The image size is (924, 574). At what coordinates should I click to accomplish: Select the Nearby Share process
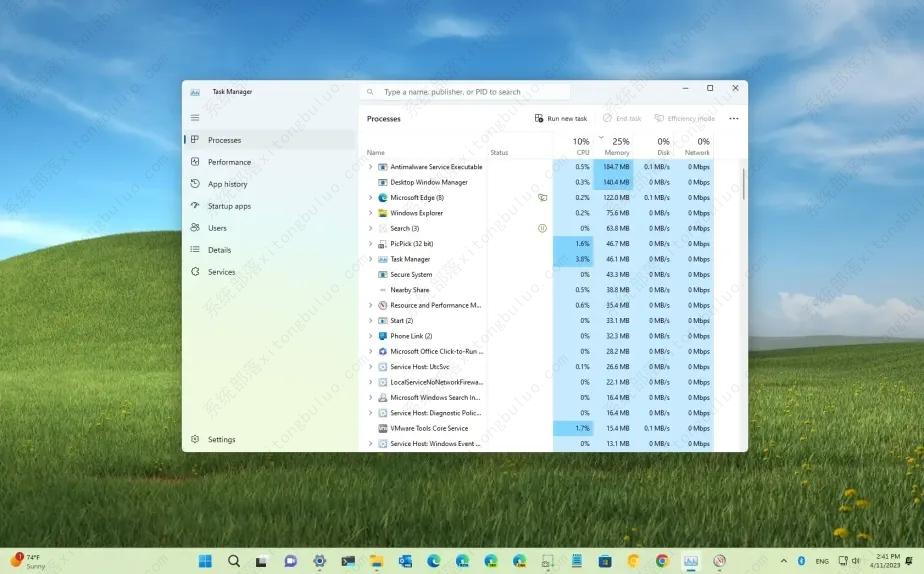[410, 290]
